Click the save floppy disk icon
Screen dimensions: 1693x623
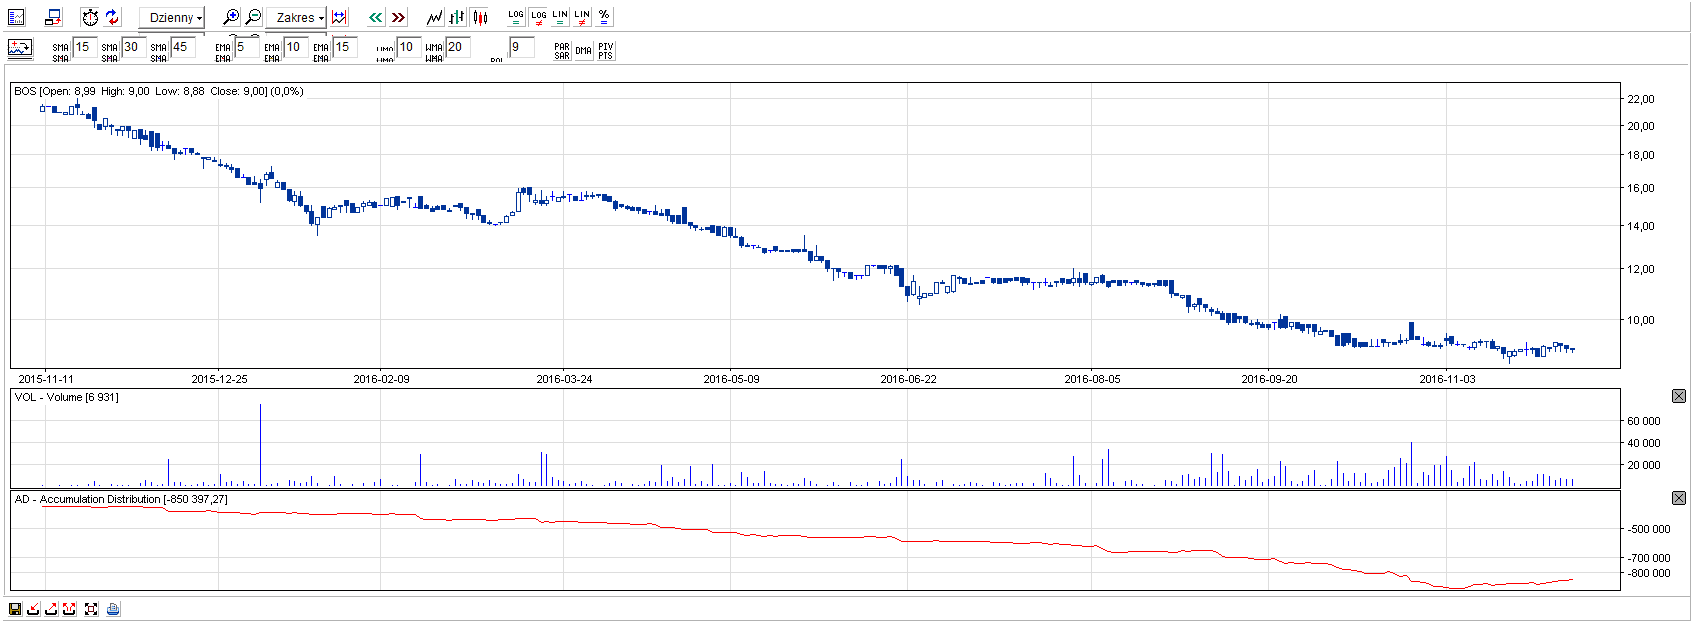point(15,609)
